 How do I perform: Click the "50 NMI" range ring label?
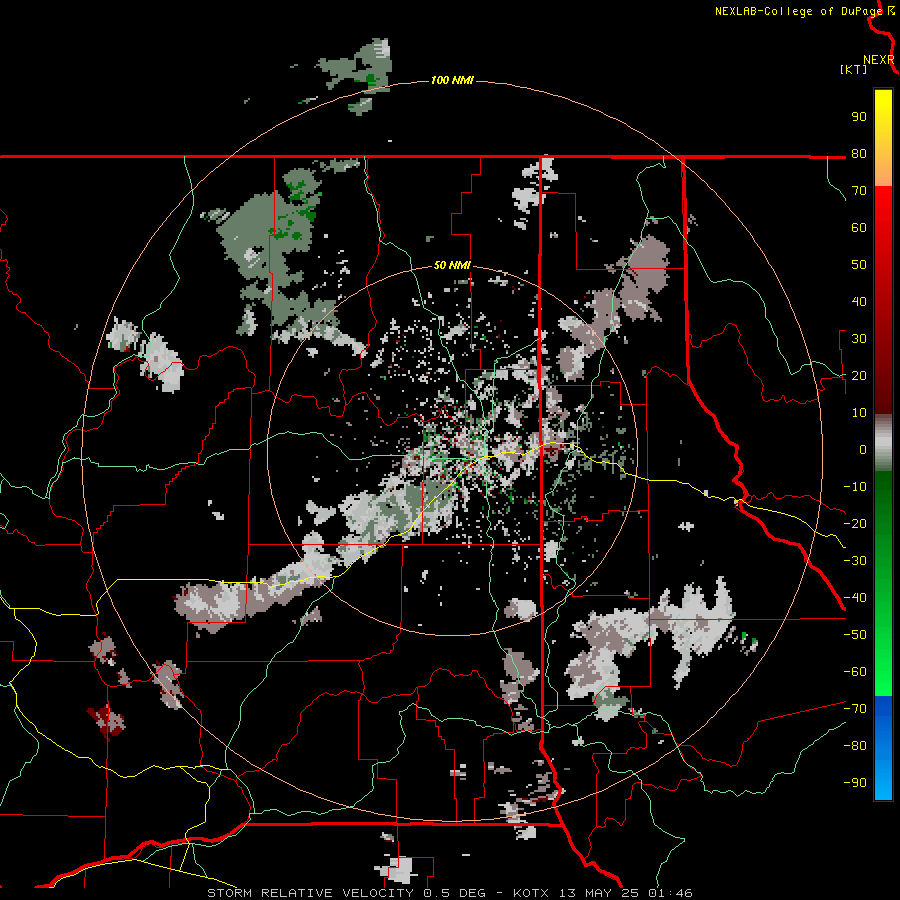452,265
